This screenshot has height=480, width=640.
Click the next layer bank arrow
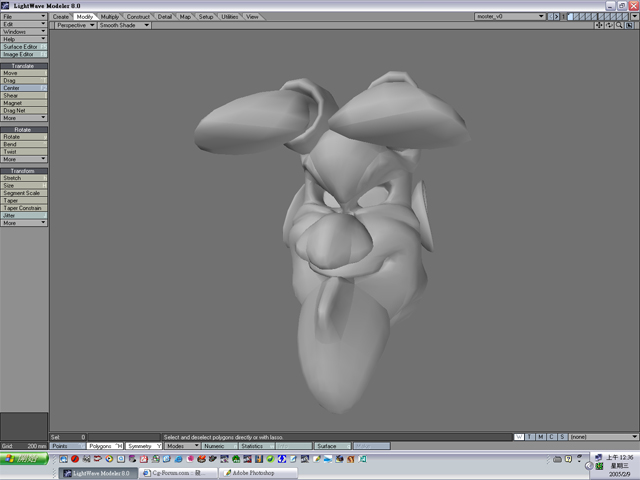coord(556,17)
